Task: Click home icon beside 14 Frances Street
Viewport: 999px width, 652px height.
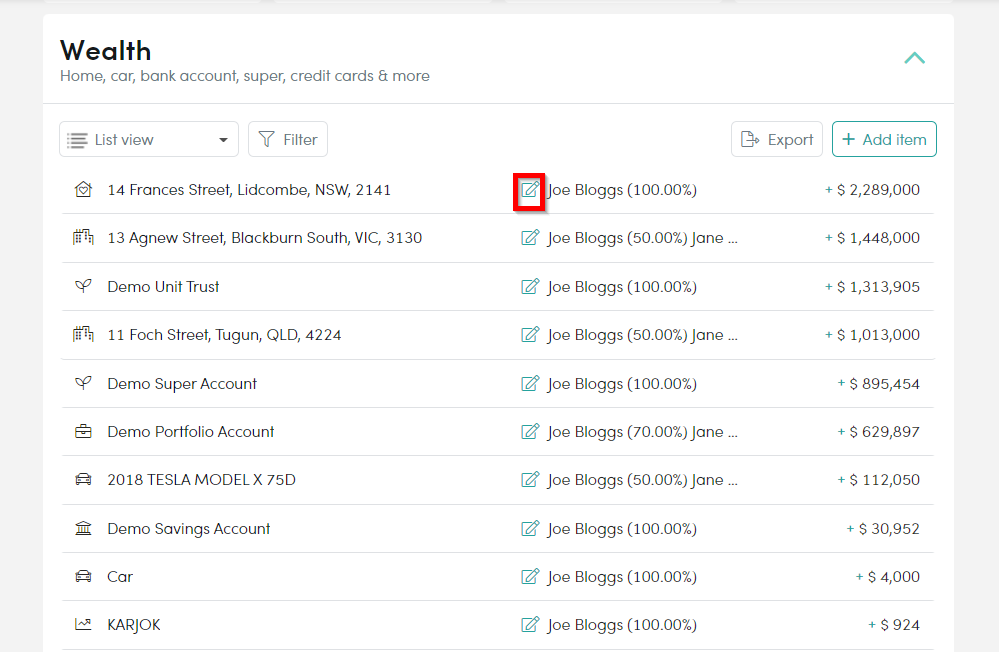Action: [x=83, y=189]
